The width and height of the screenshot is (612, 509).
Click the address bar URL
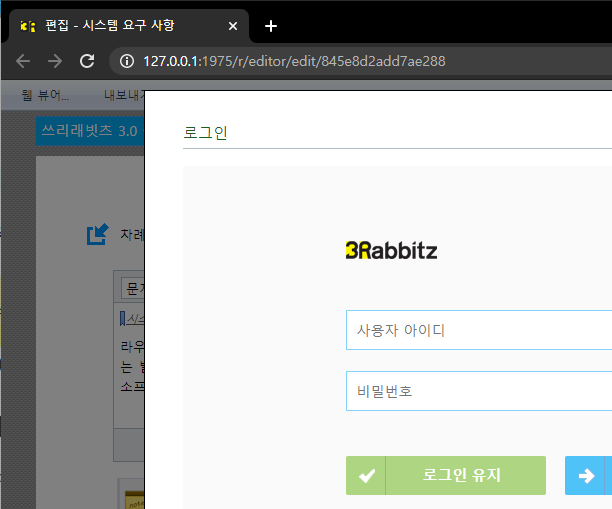point(294,61)
